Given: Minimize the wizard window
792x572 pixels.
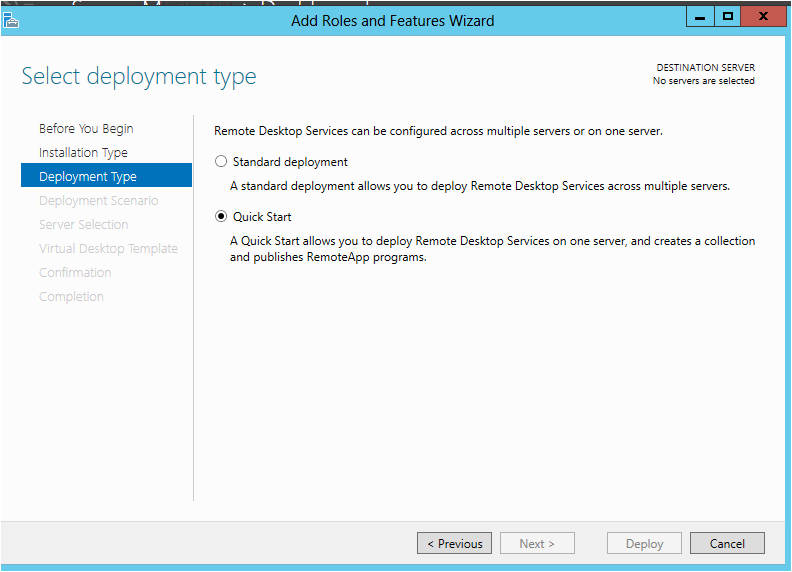Looking at the screenshot, I should pos(700,16).
